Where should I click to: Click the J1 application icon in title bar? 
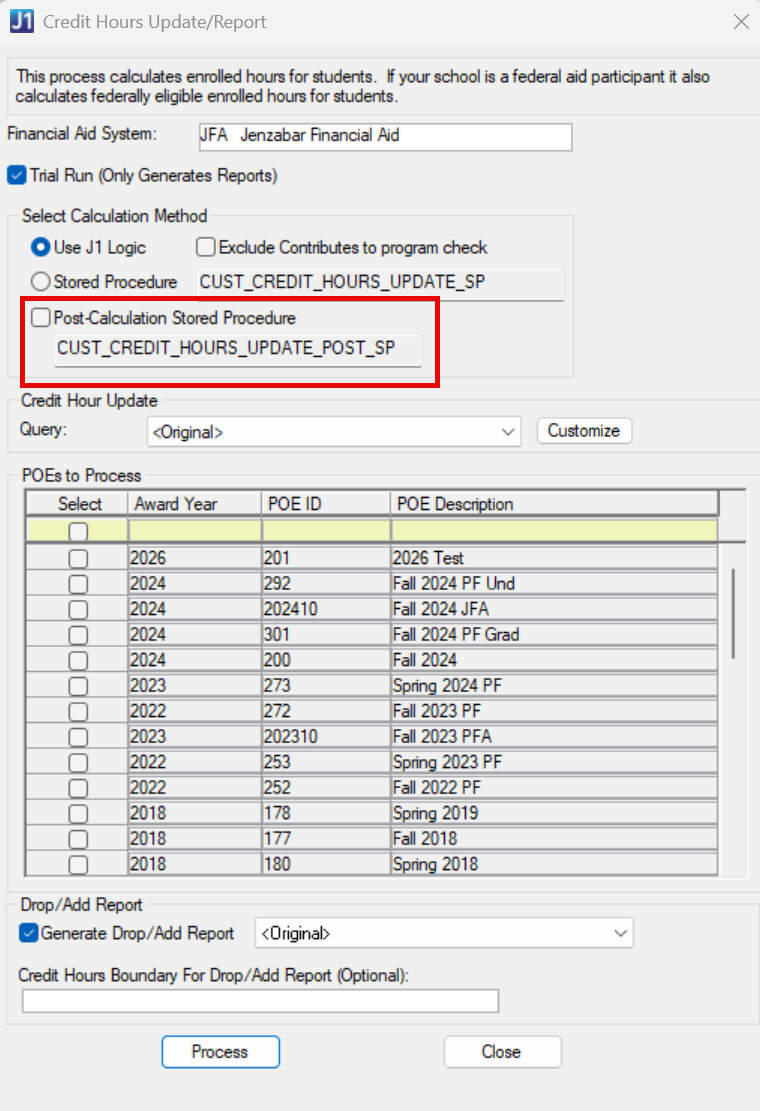tap(21, 21)
